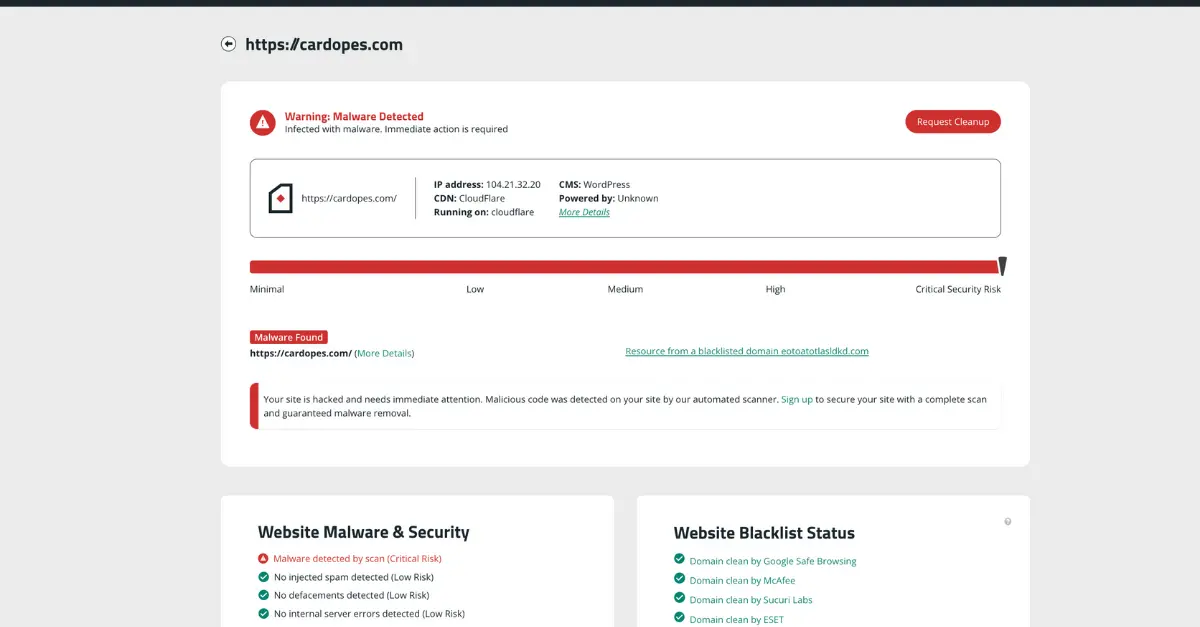1200x627 pixels.
Task: Click the Malware Found red badge
Action: (x=289, y=337)
